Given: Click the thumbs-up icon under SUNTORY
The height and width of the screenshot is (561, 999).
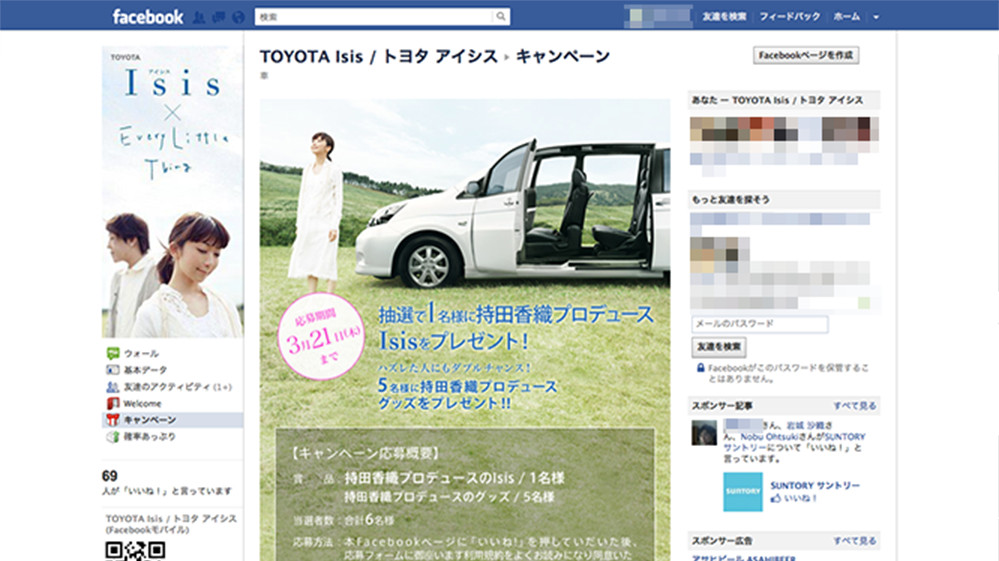Looking at the screenshot, I should pyautogui.click(x=775, y=498).
